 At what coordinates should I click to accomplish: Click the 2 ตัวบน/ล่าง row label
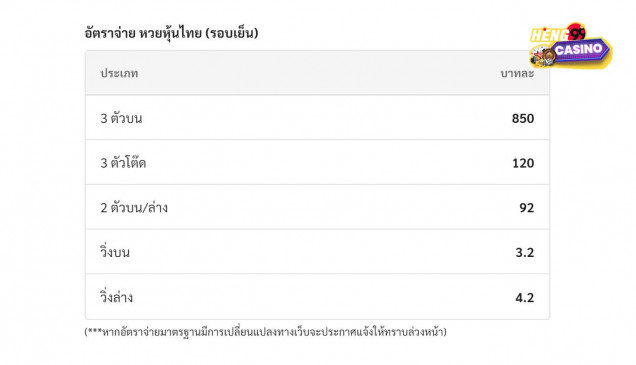134,208
